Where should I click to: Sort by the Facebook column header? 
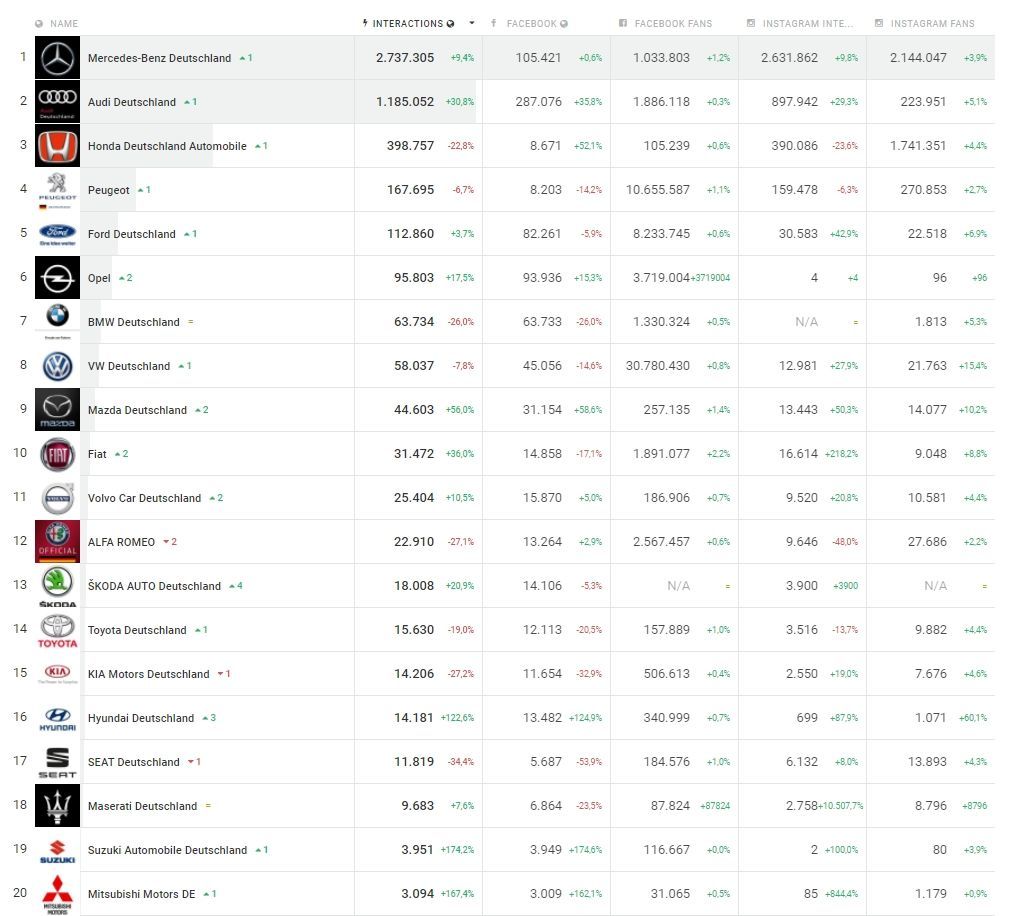point(531,23)
